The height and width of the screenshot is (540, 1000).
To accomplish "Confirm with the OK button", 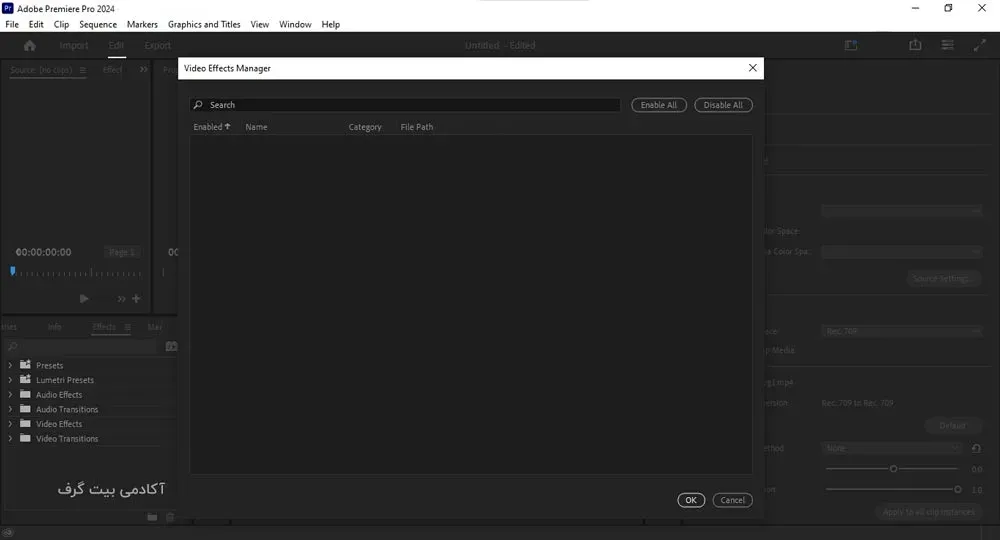I will (691, 500).
